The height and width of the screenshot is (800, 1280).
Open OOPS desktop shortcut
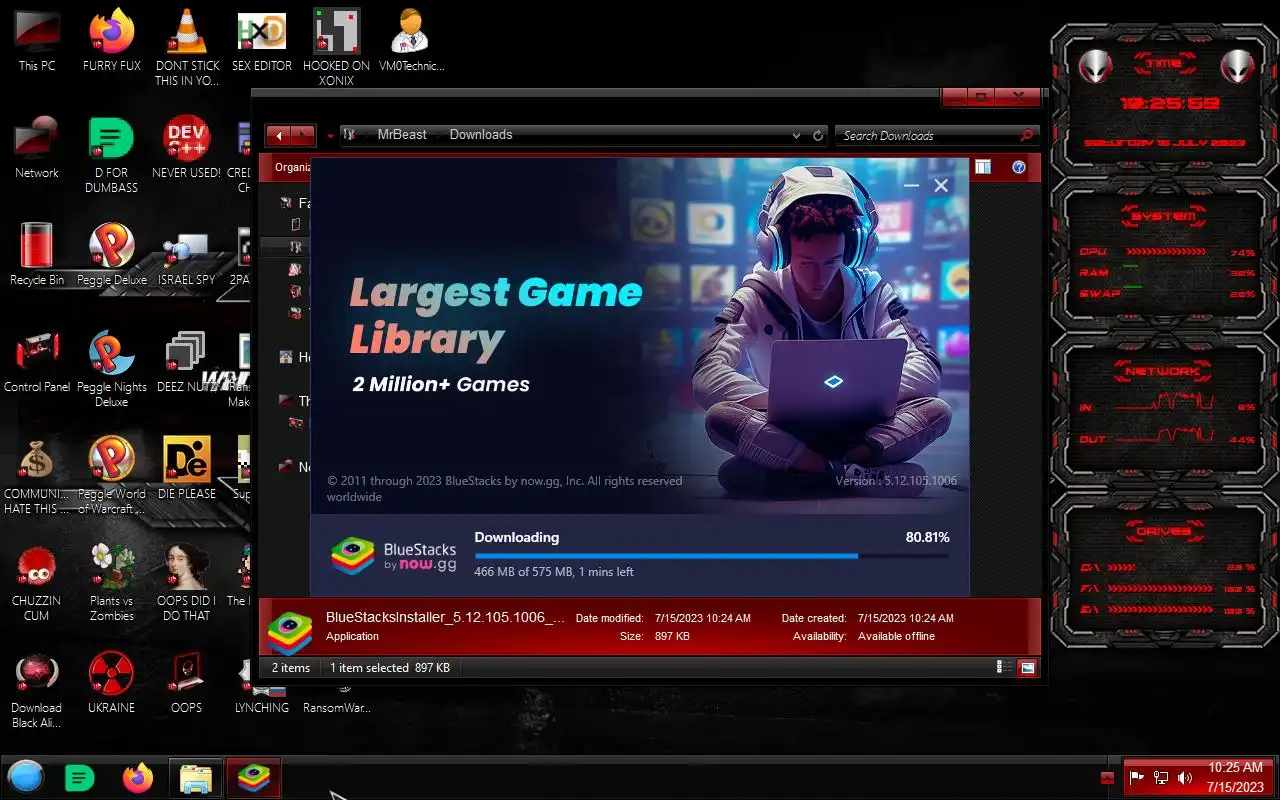tap(186, 683)
